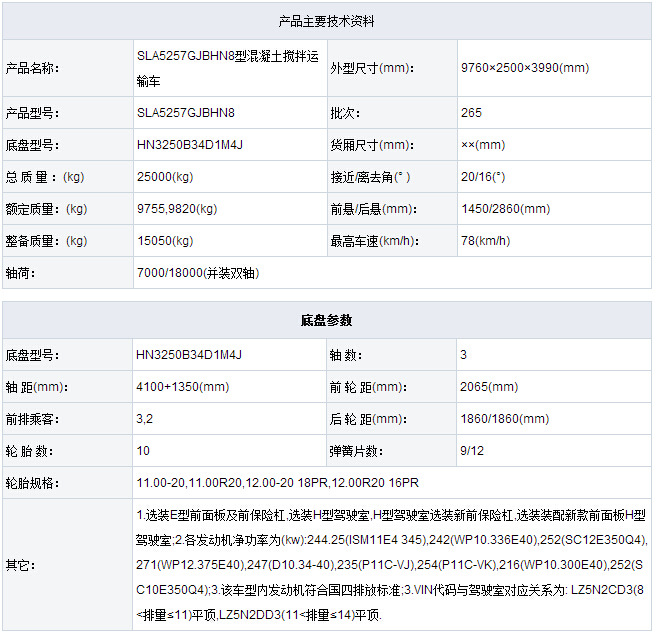Select the 外型尺寸(mm) label

pos(372,68)
